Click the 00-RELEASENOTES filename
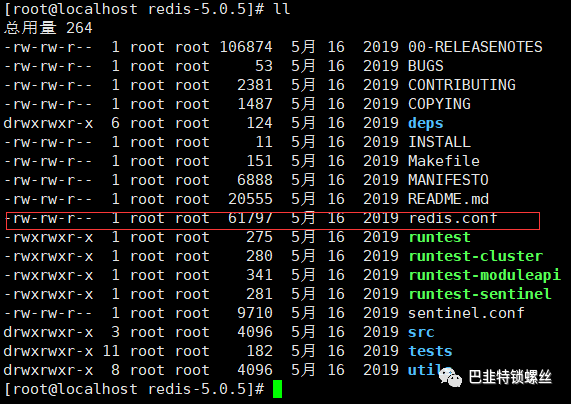The width and height of the screenshot is (571, 404). point(475,47)
